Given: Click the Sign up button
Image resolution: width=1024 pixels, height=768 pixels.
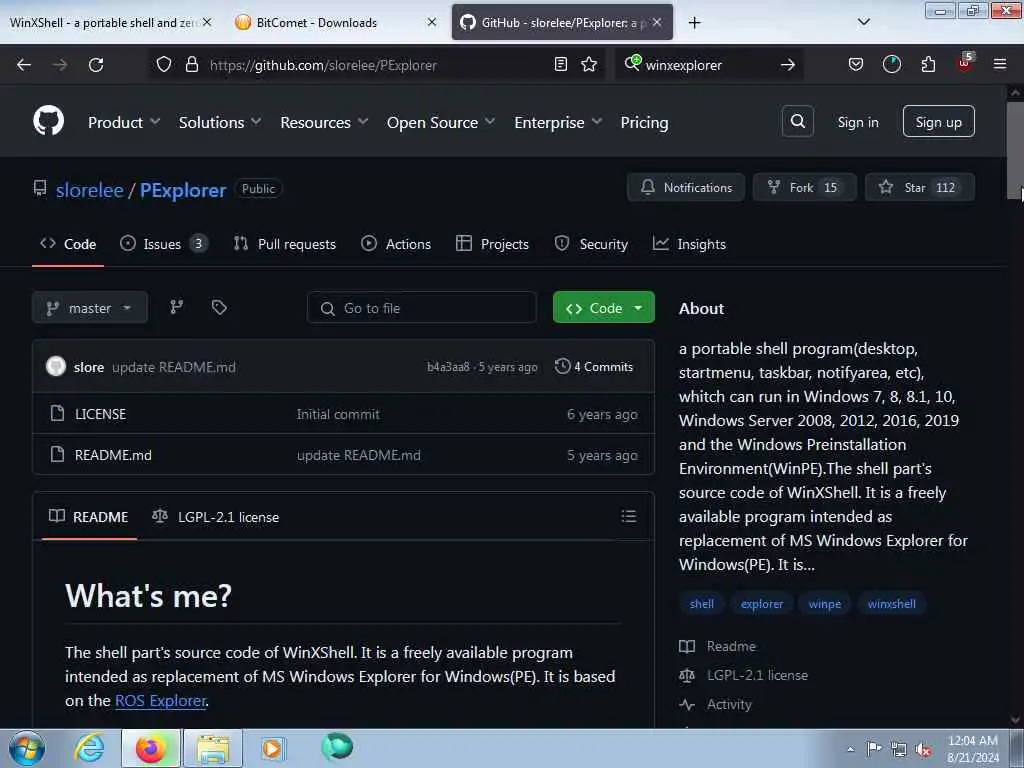Looking at the screenshot, I should click(x=938, y=121).
